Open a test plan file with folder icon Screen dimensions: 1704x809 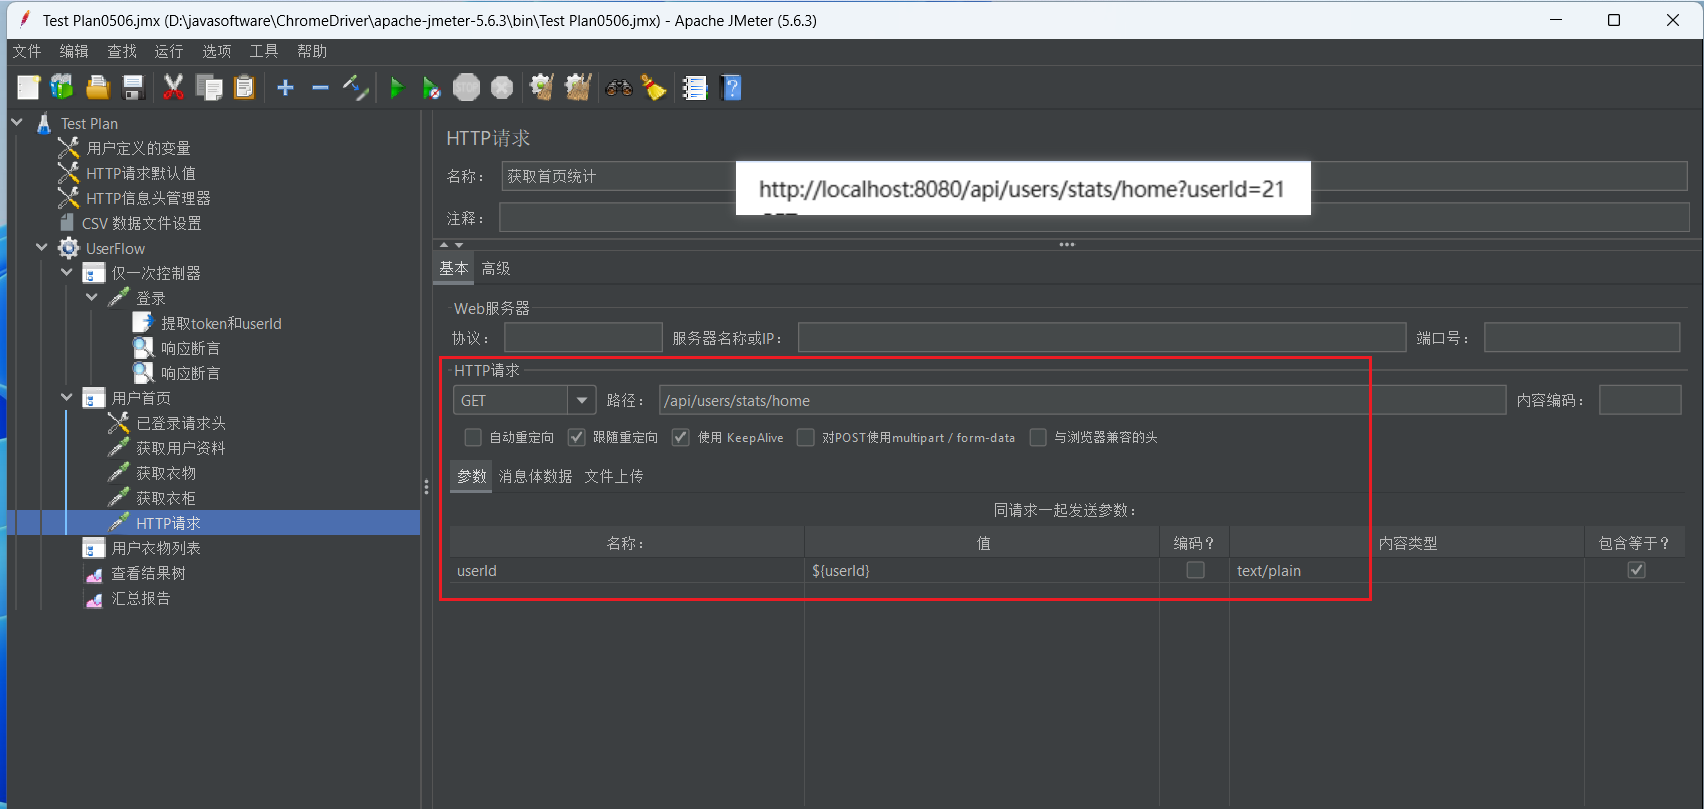98,88
